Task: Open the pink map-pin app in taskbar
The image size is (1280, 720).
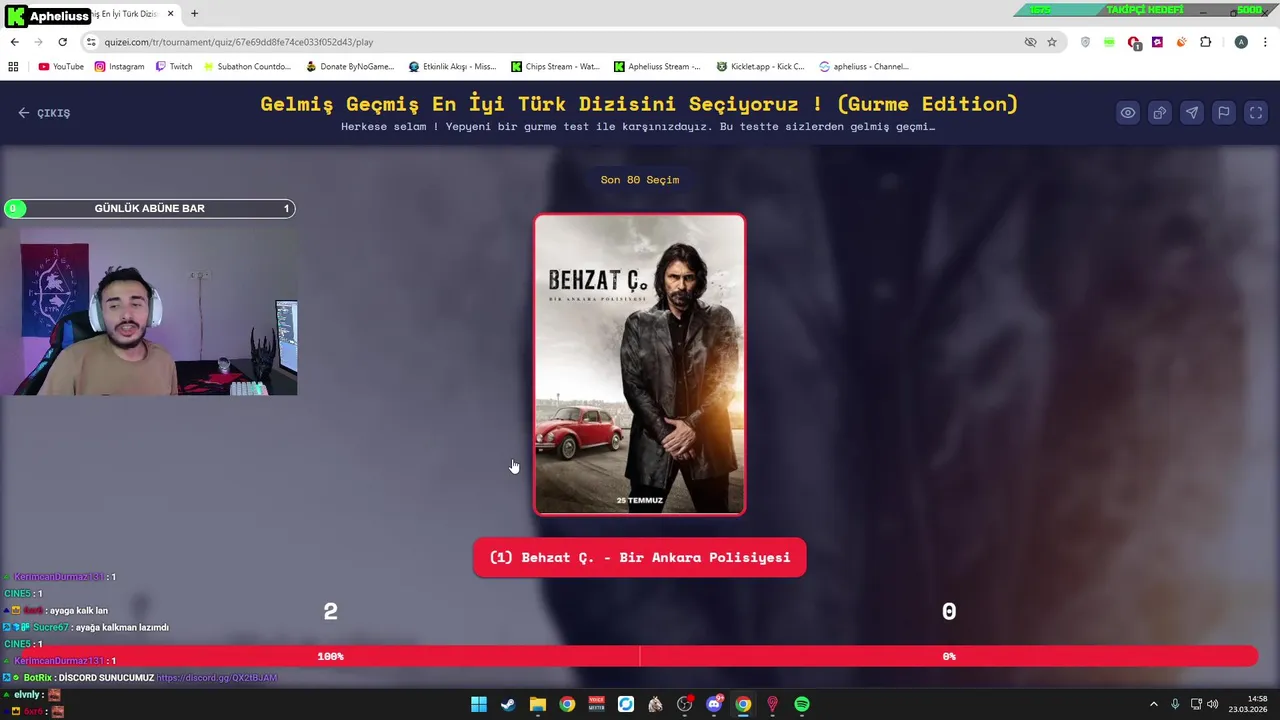Action: tap(772, 704)
